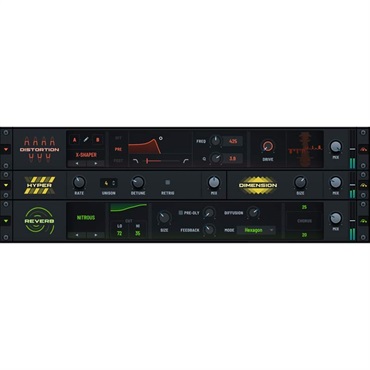Click the Hyper RATE knob
Image resolution: width=370 pixels, height=370 pixels.
click(x=79, y=182)
